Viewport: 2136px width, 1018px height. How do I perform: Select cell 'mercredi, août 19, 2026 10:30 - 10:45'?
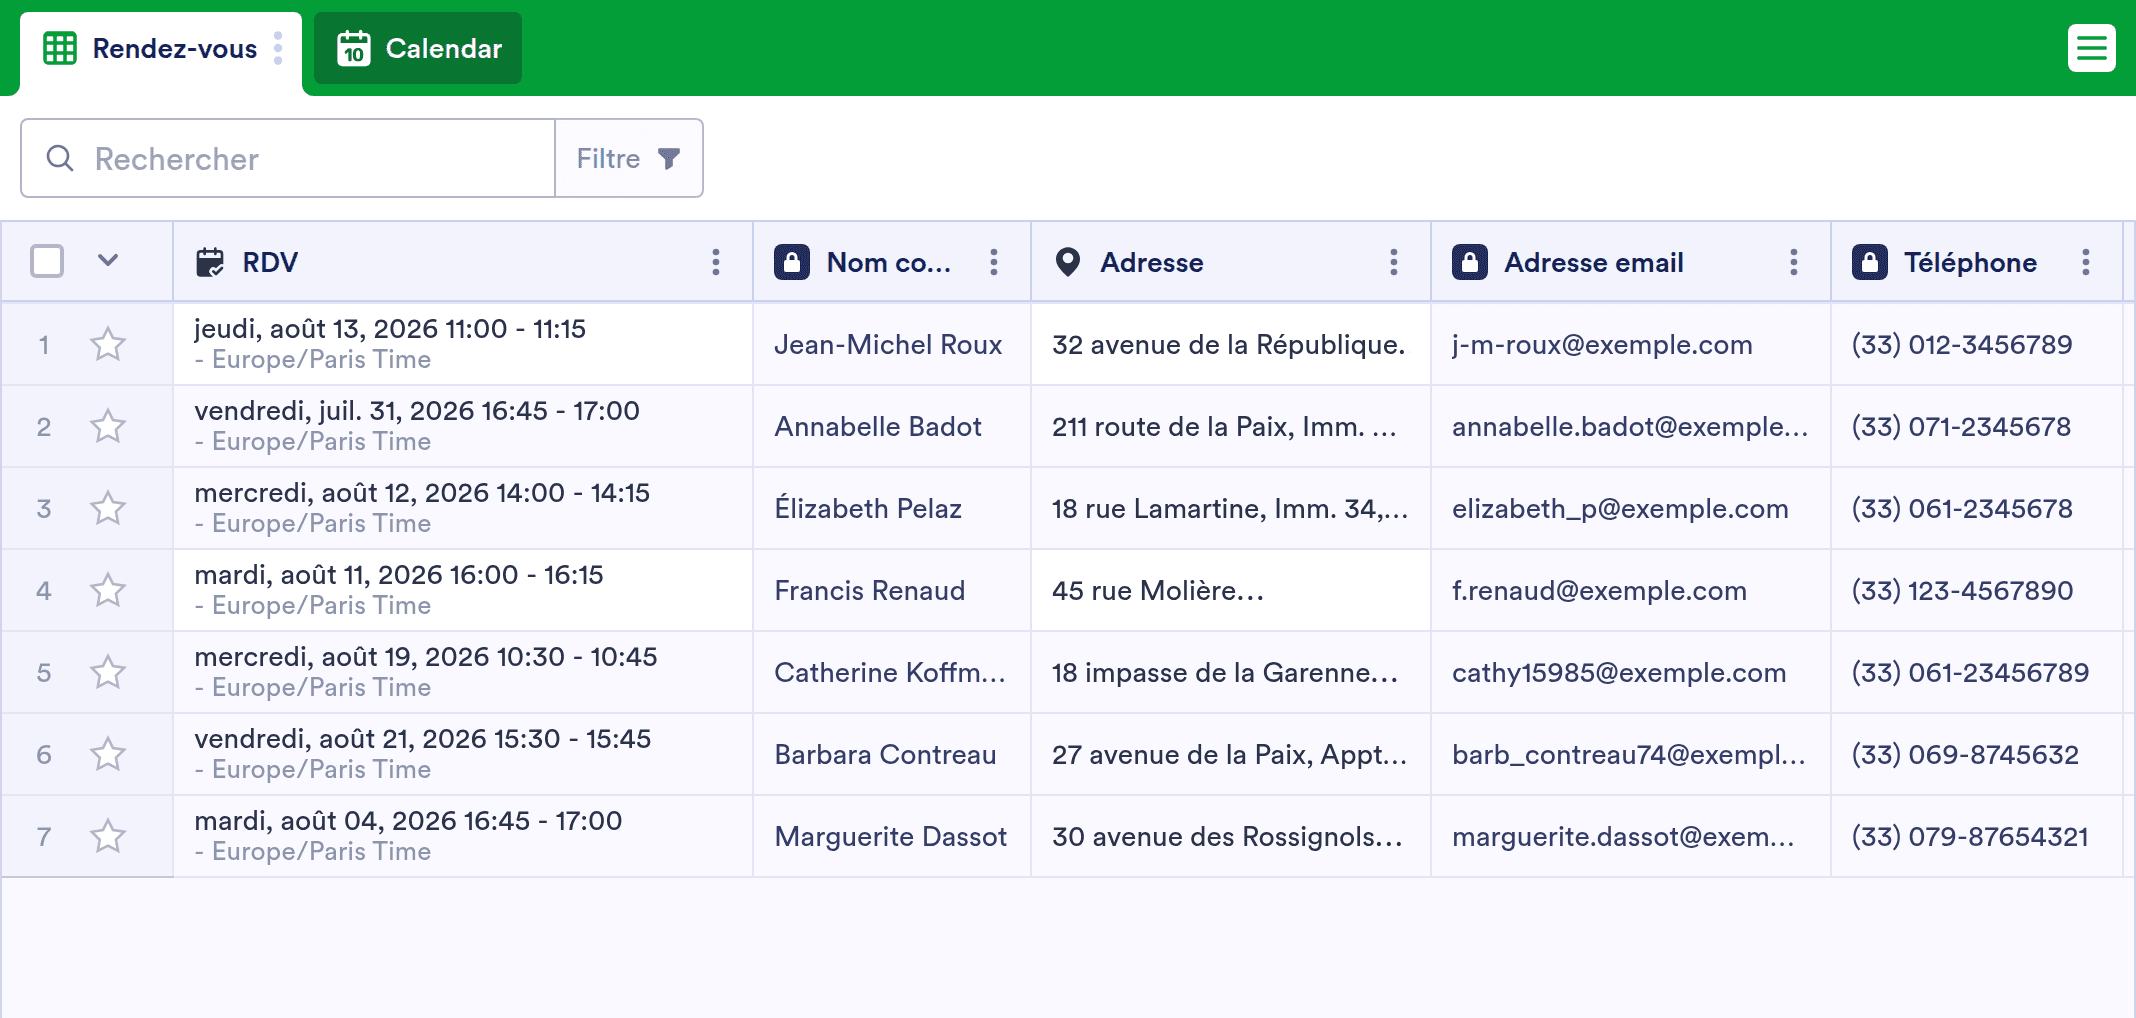coord(463,672)
